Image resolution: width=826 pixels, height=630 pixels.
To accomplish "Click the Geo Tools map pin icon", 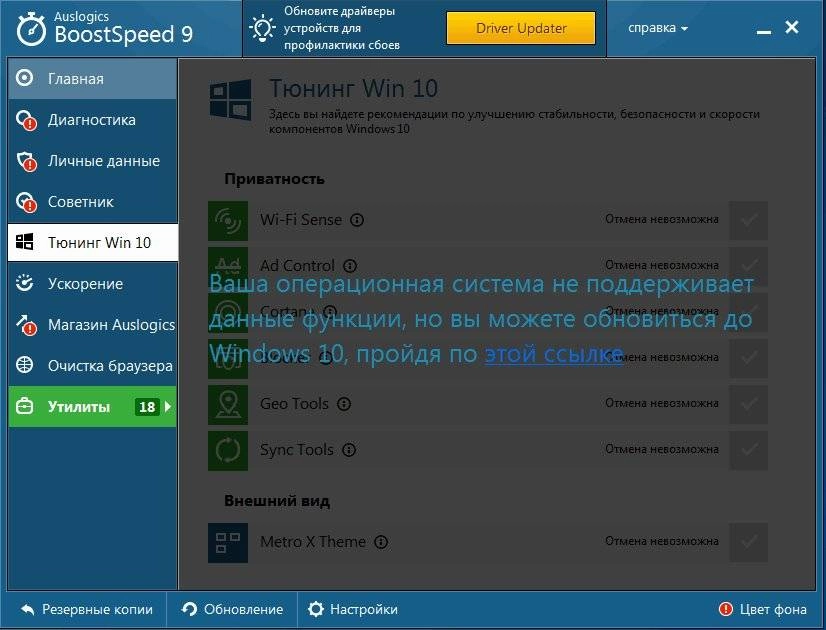I will [x=228, y=405].
